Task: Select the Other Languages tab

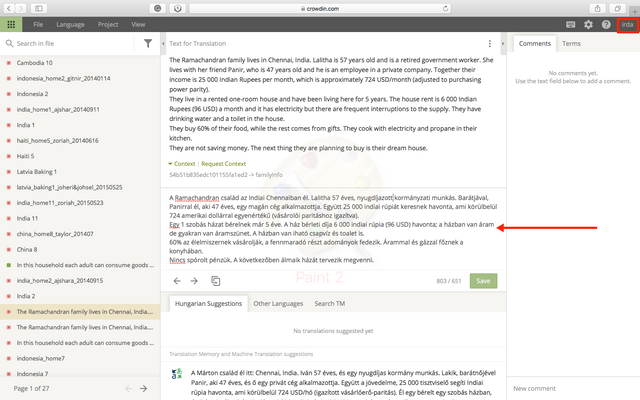Action: click(x=278, y=304)
